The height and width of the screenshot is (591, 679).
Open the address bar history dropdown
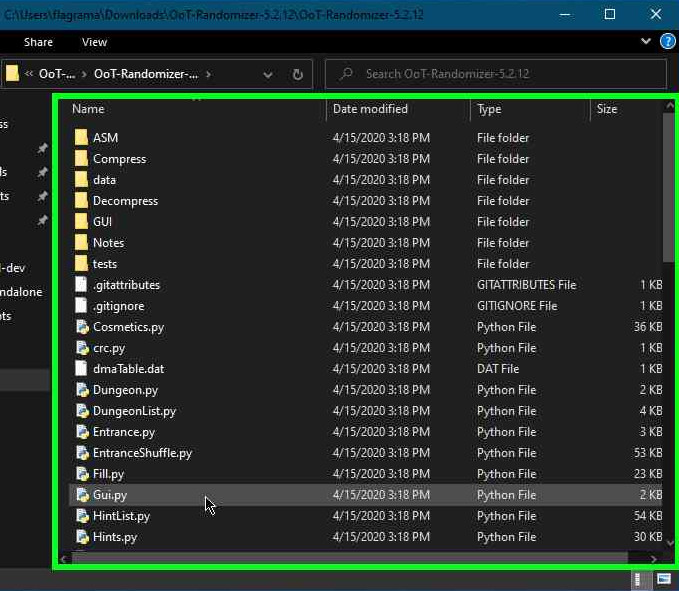[268, 74]
